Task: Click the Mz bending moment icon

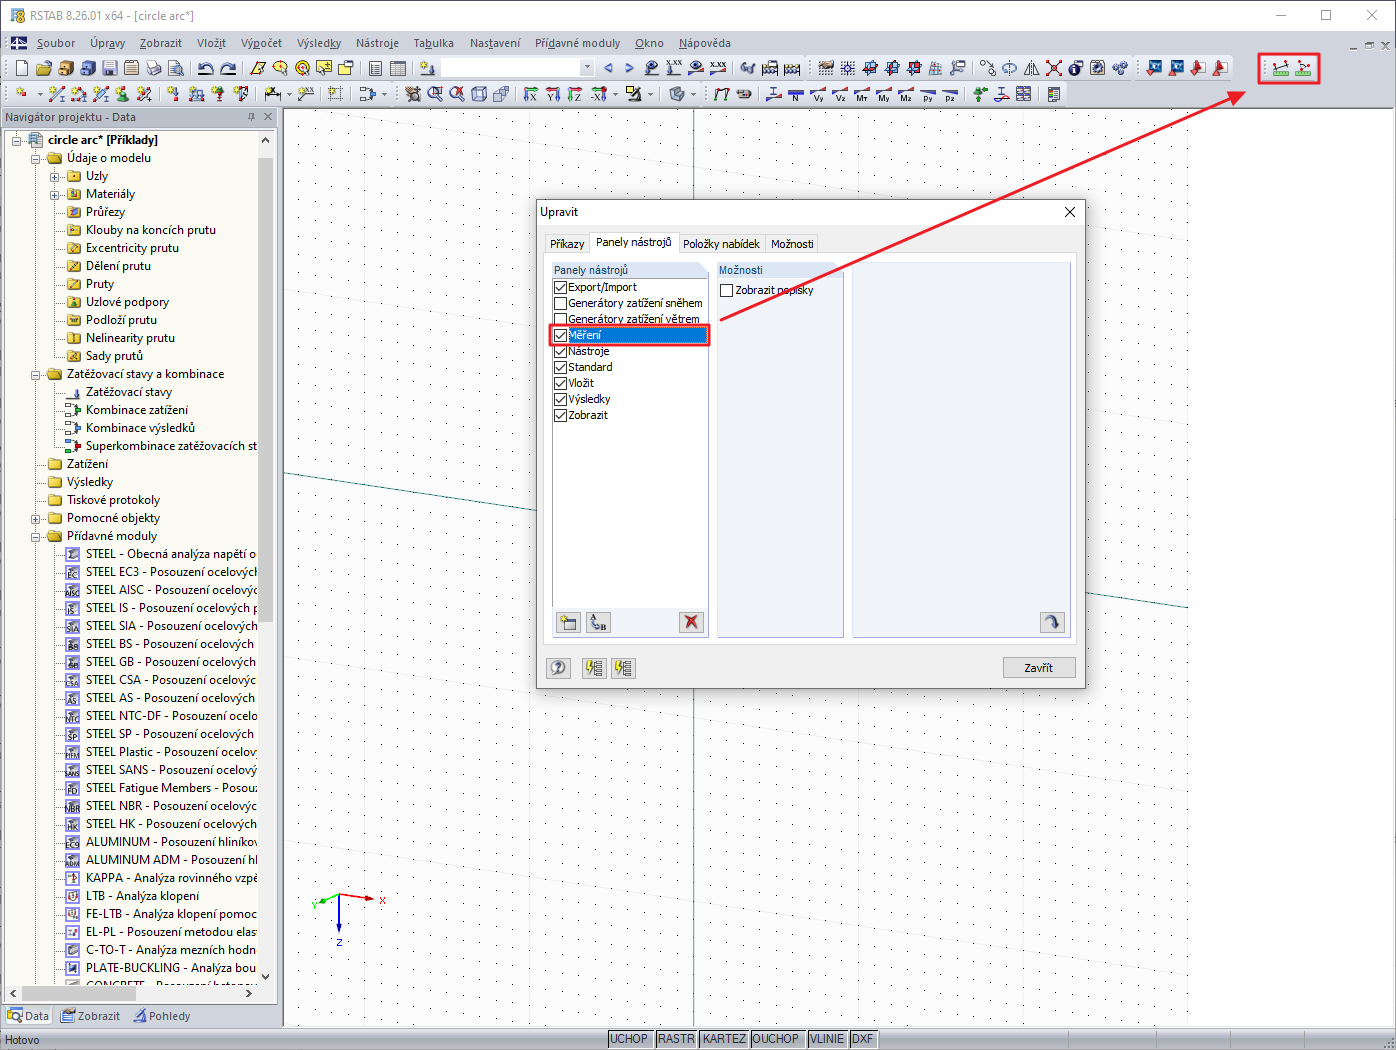Action: coord(906,95)
